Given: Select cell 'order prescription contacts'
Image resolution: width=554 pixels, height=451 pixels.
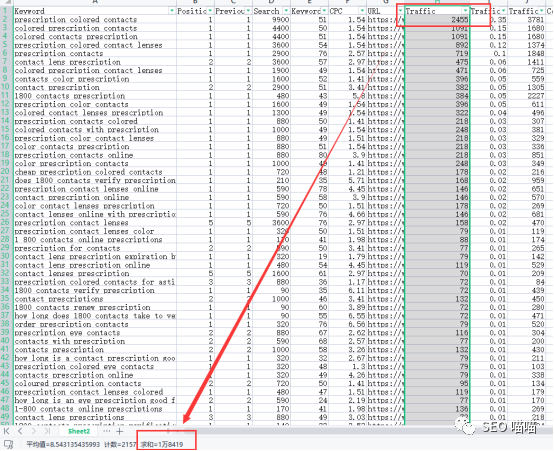Looking at the screenshot, I should point(95,324).
